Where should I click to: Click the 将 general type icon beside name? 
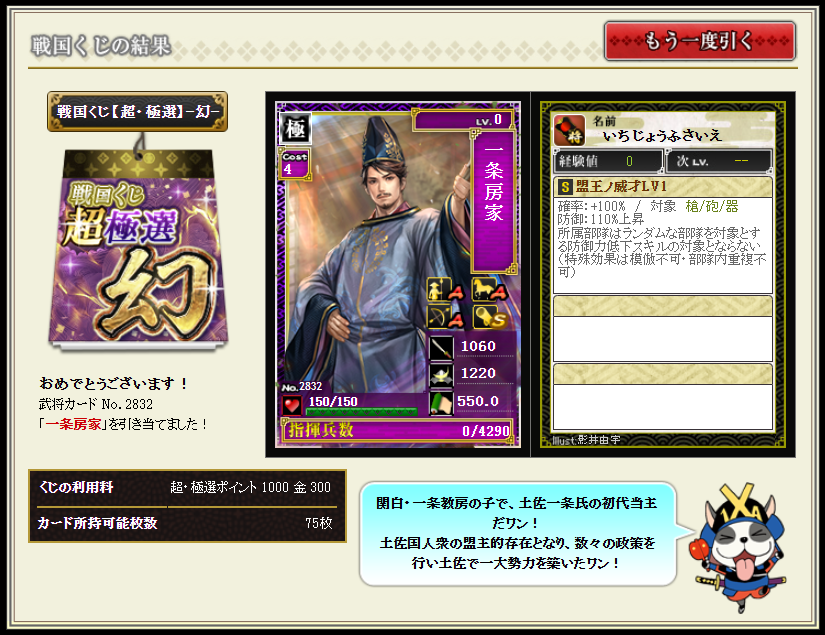click(569, 130)
